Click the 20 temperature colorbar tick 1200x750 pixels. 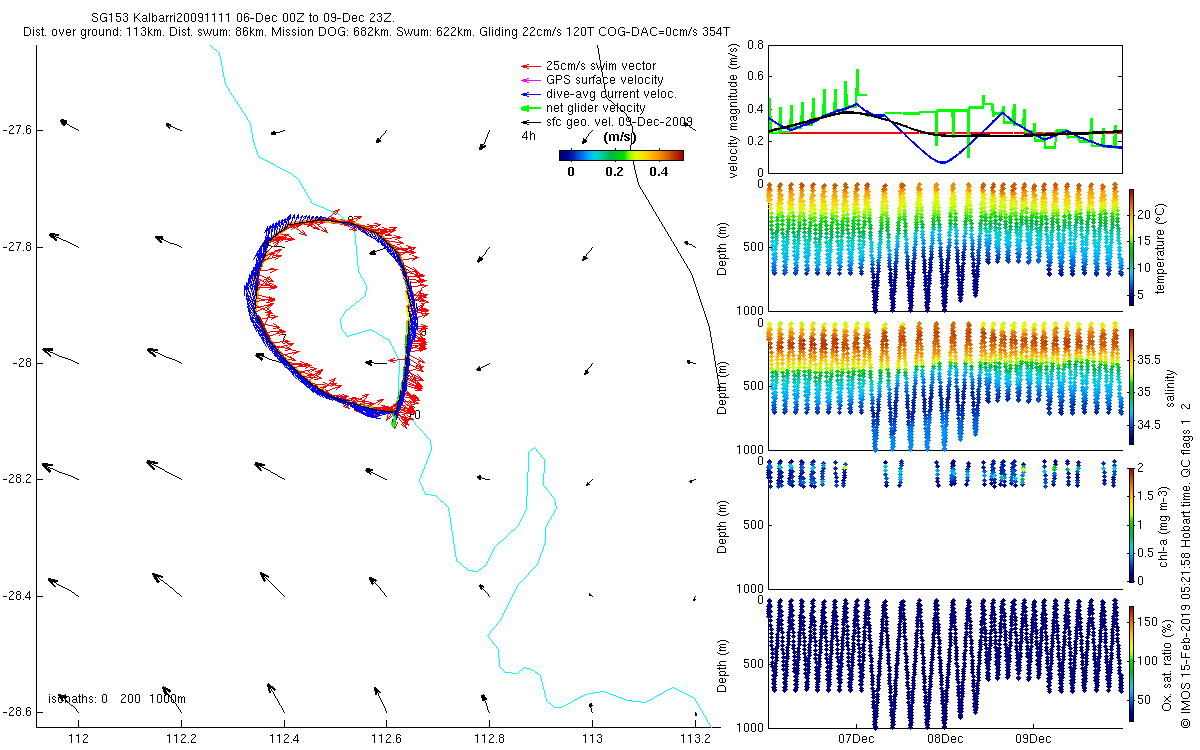pyautogui.click(x=1146, y=214)
